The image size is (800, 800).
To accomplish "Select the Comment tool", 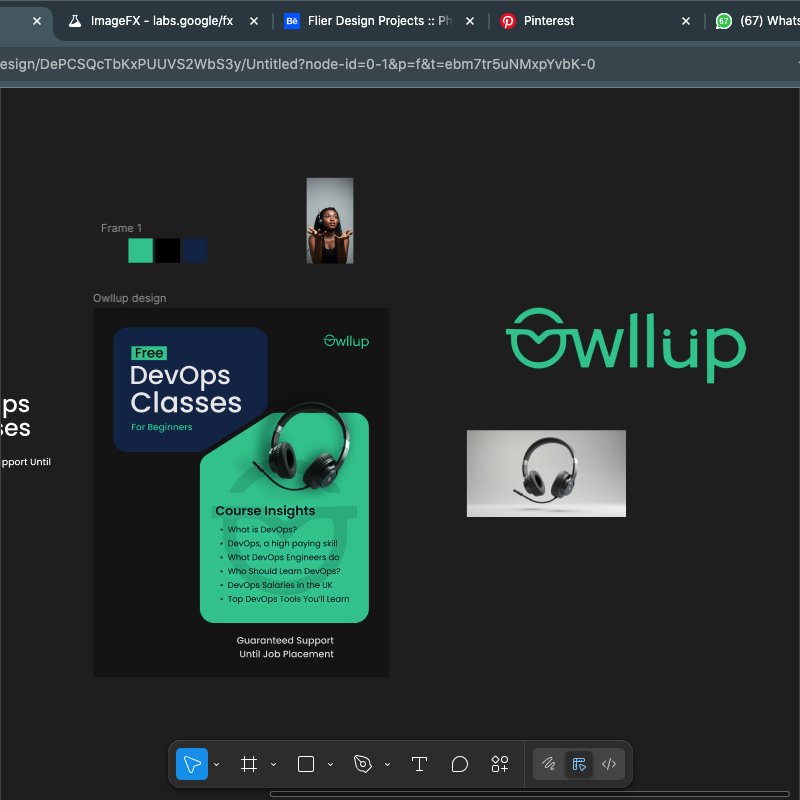I will [460, 764].
